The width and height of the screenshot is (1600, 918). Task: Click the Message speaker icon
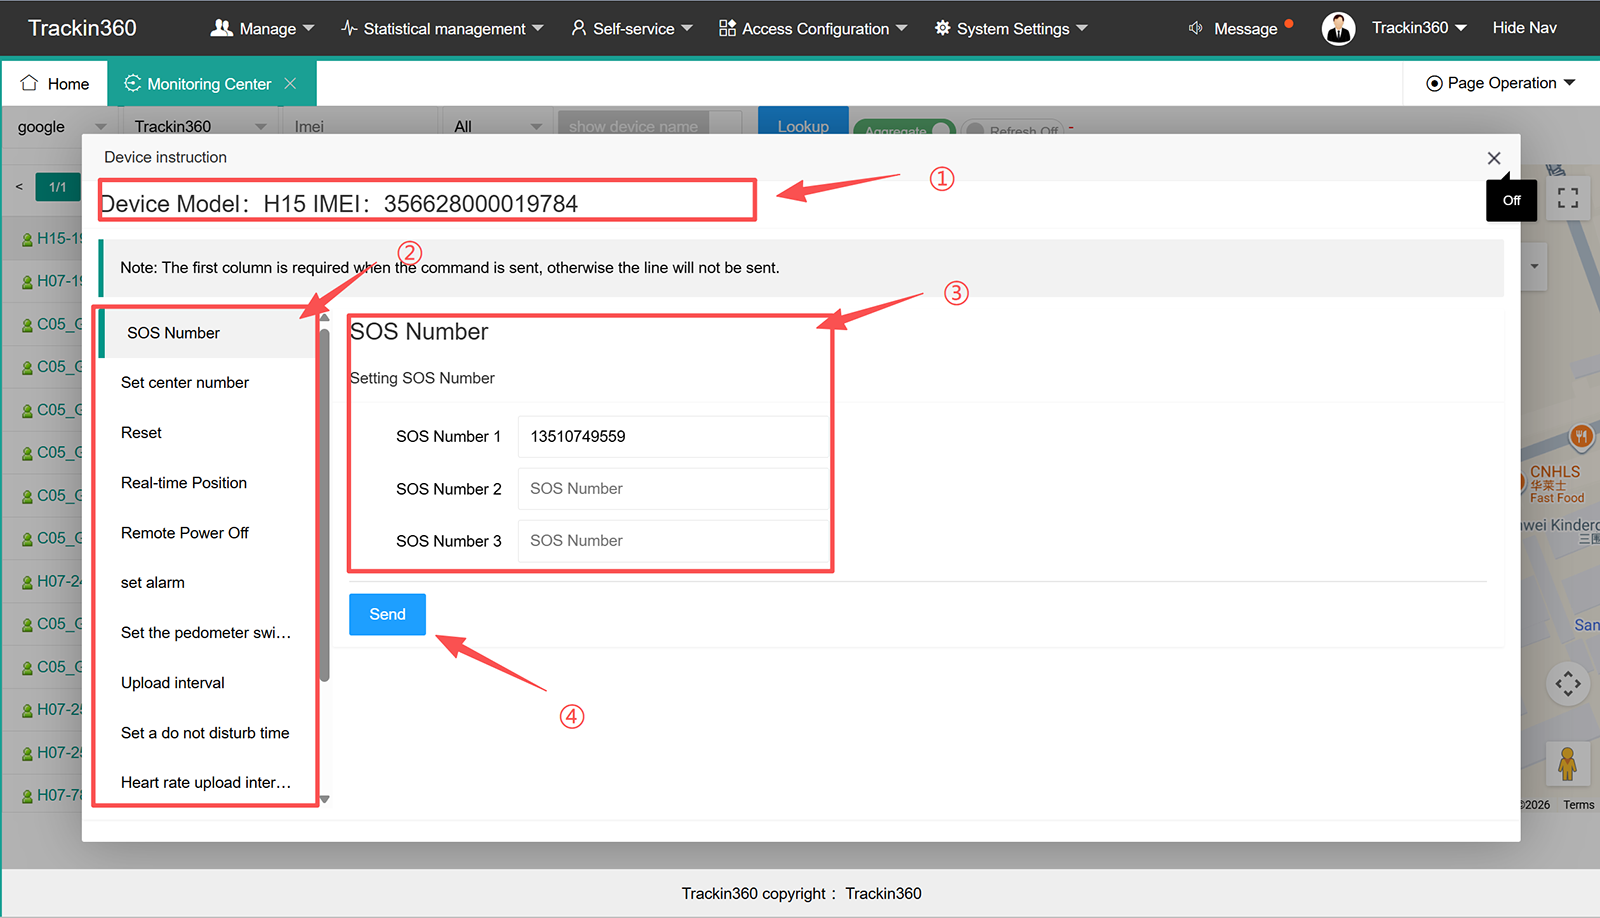1195,28
